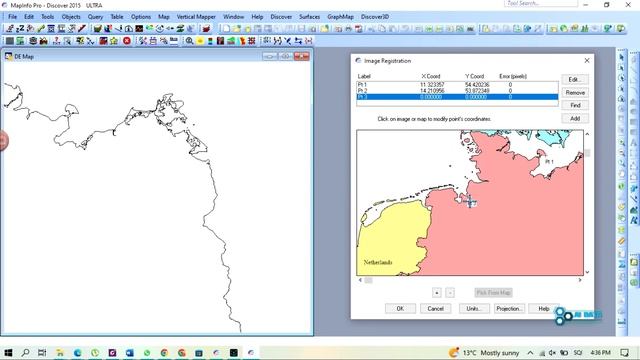640x360 pixels.
Task: Open the GraphMap menu
Action: coord(340,17)
